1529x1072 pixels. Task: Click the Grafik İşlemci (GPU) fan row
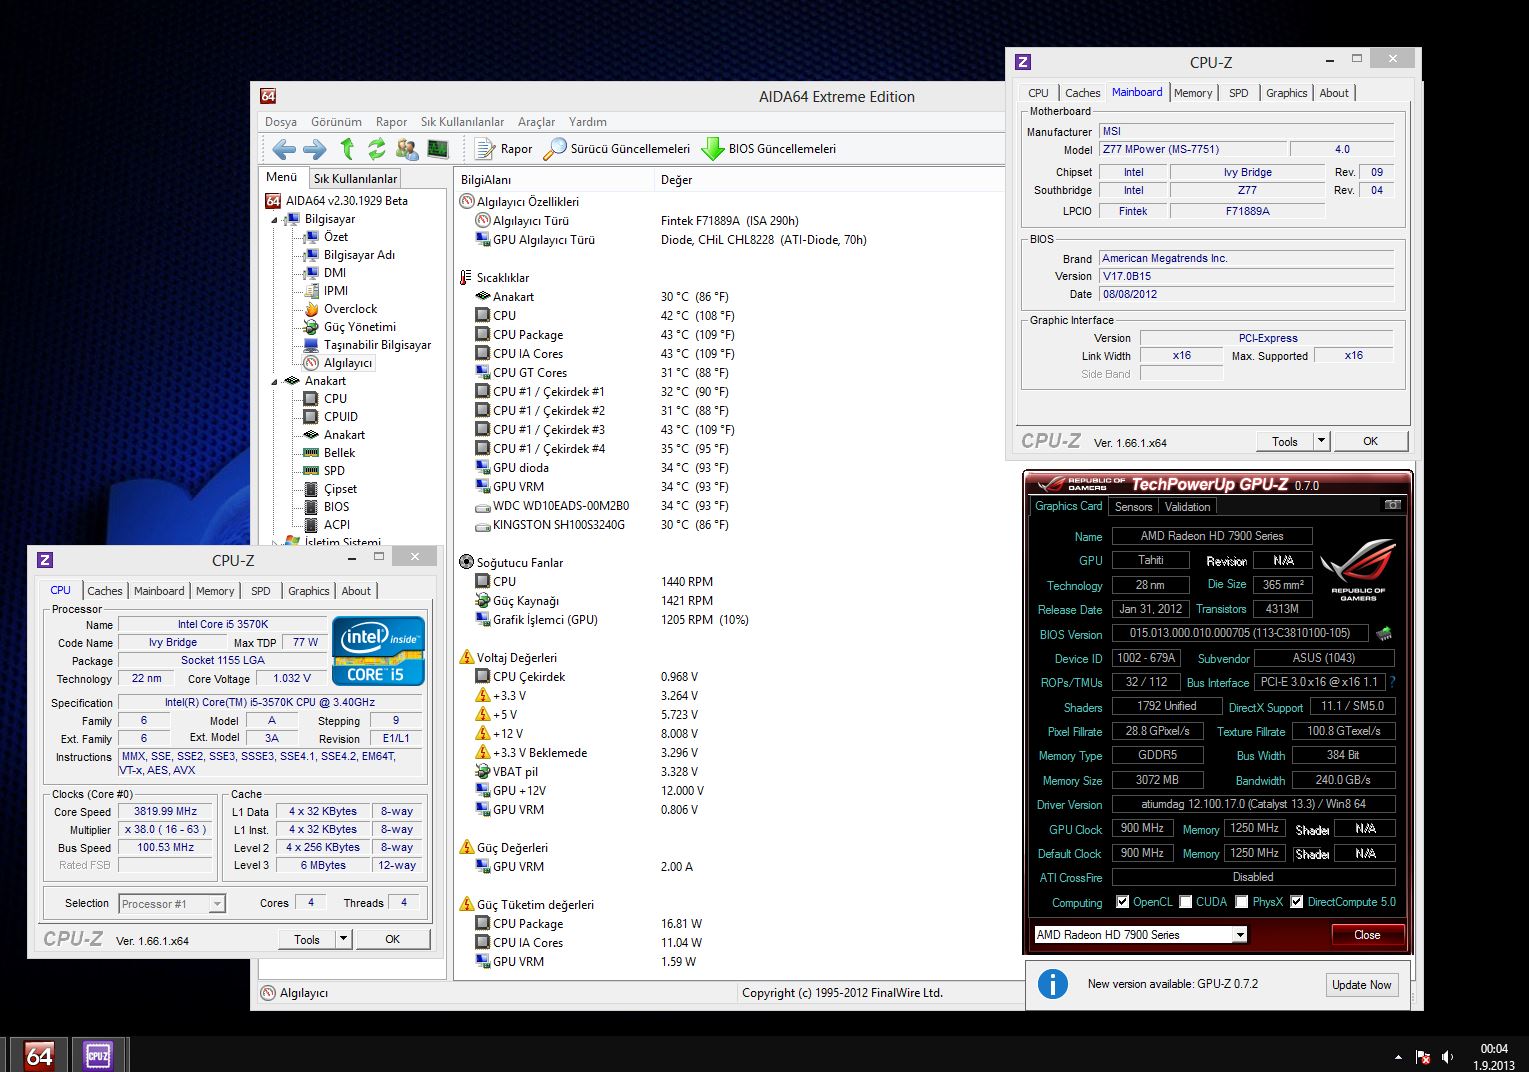coord(612,620)
